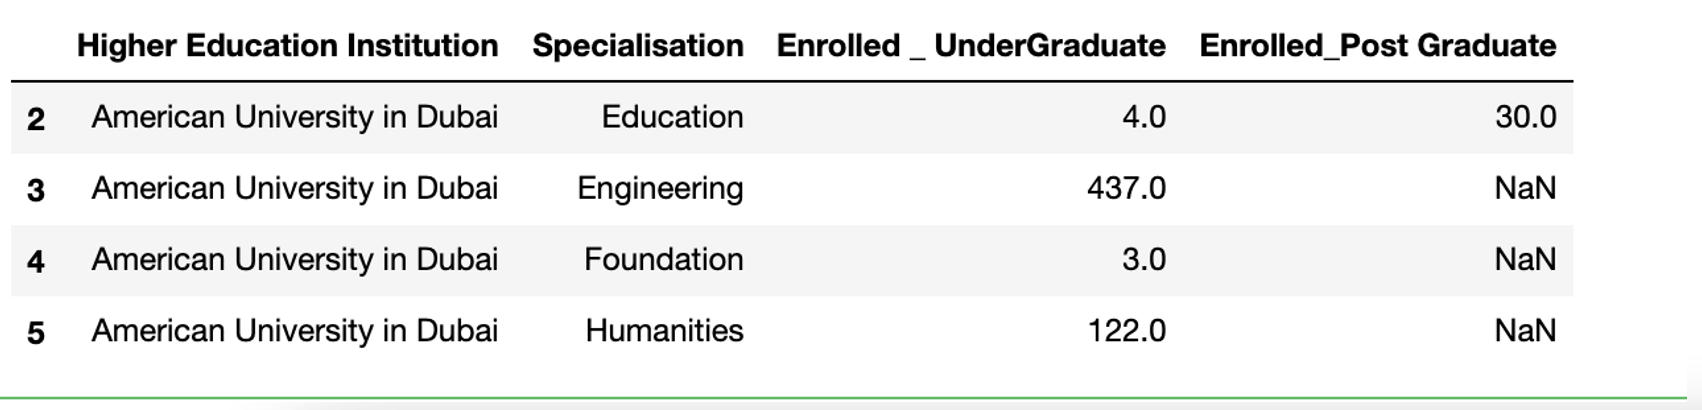
Task: Click the undergraduate value 3.0
Action: pos(1143,260)
